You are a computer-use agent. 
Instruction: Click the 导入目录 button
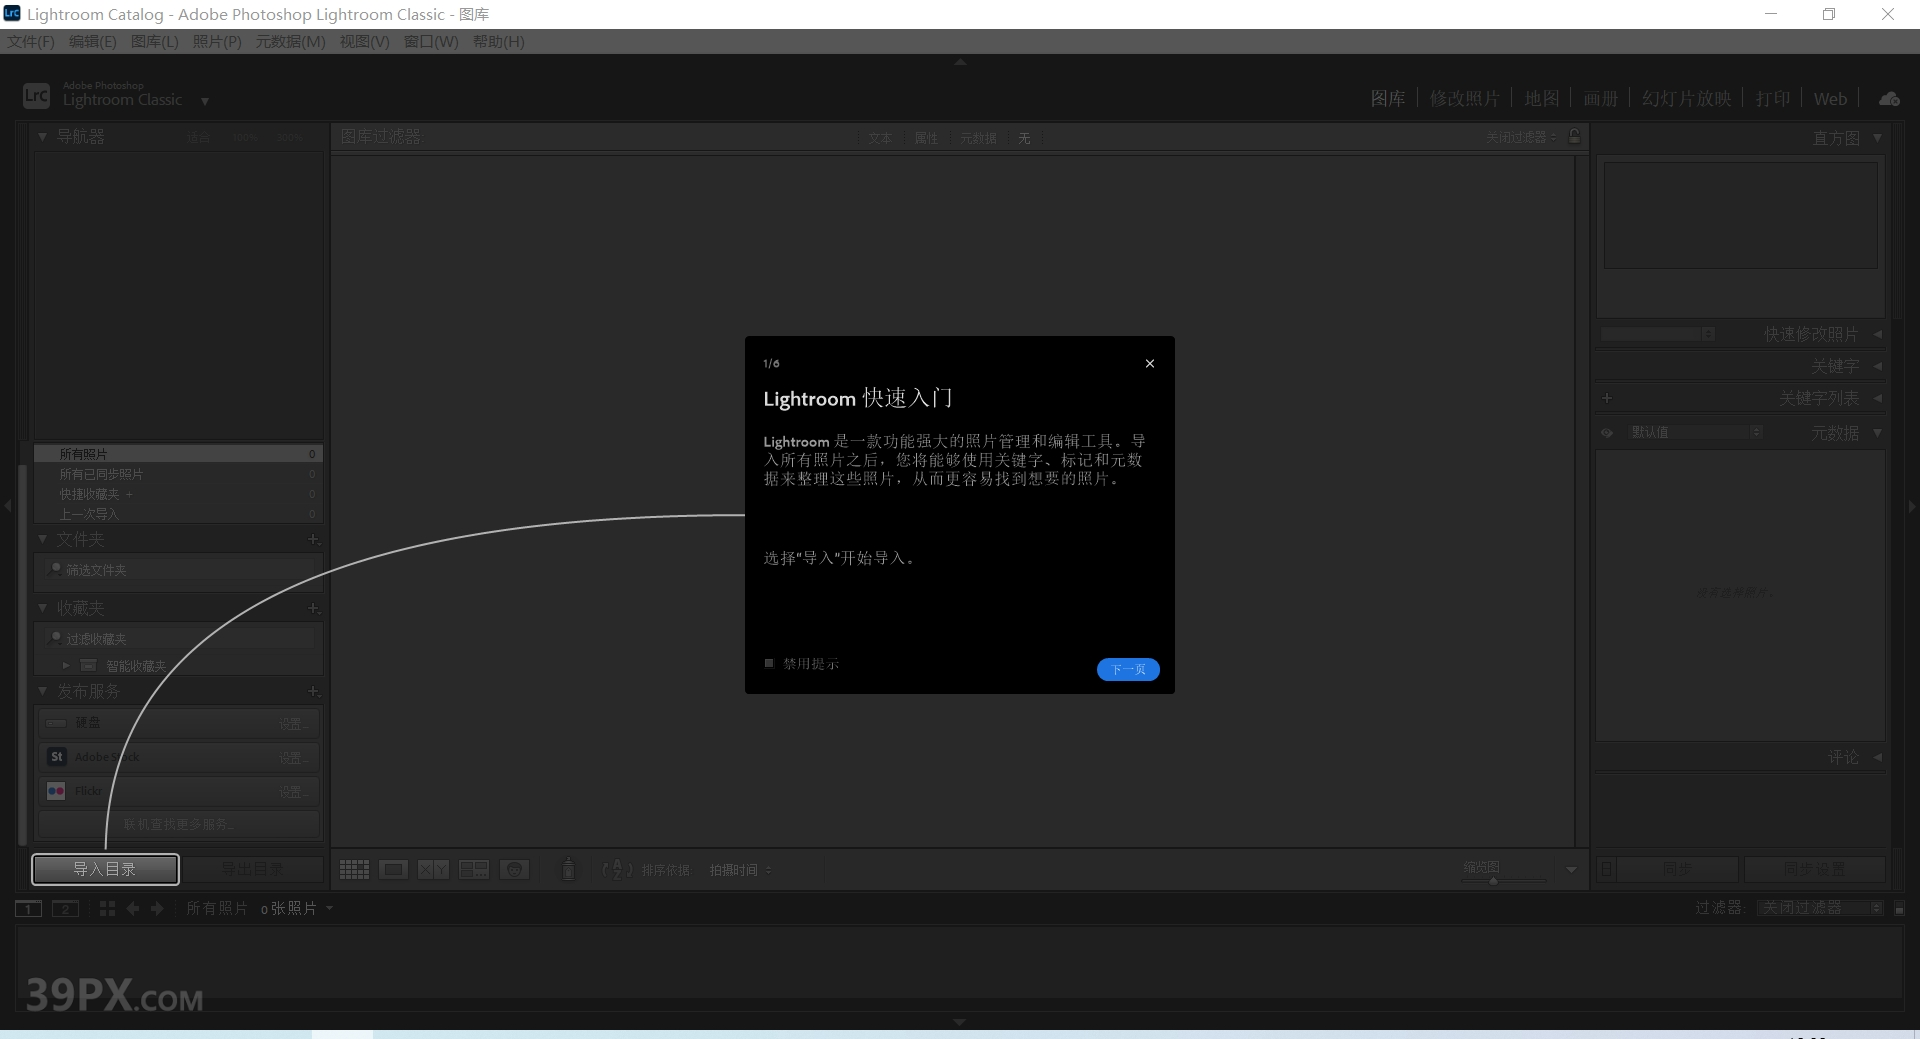click(105, 869)
